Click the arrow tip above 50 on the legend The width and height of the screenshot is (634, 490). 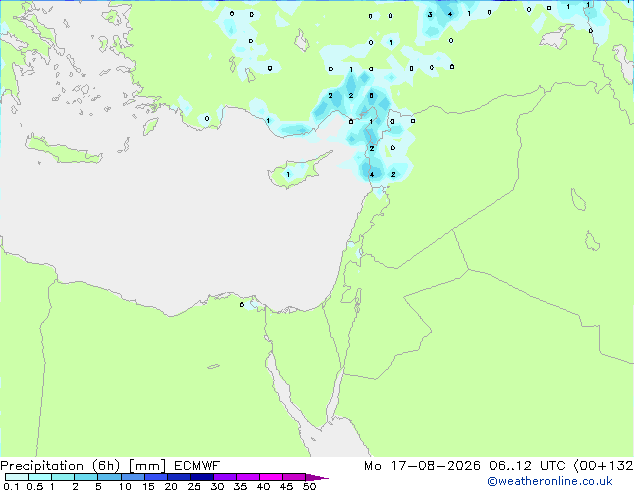[x=317, y=477]
